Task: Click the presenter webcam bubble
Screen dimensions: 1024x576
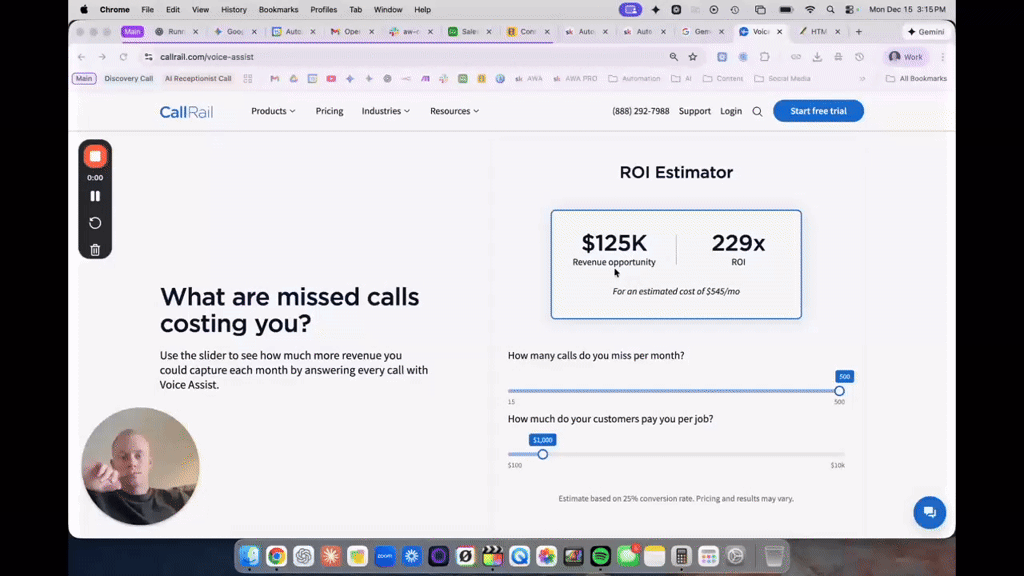Action: (140, 466)
